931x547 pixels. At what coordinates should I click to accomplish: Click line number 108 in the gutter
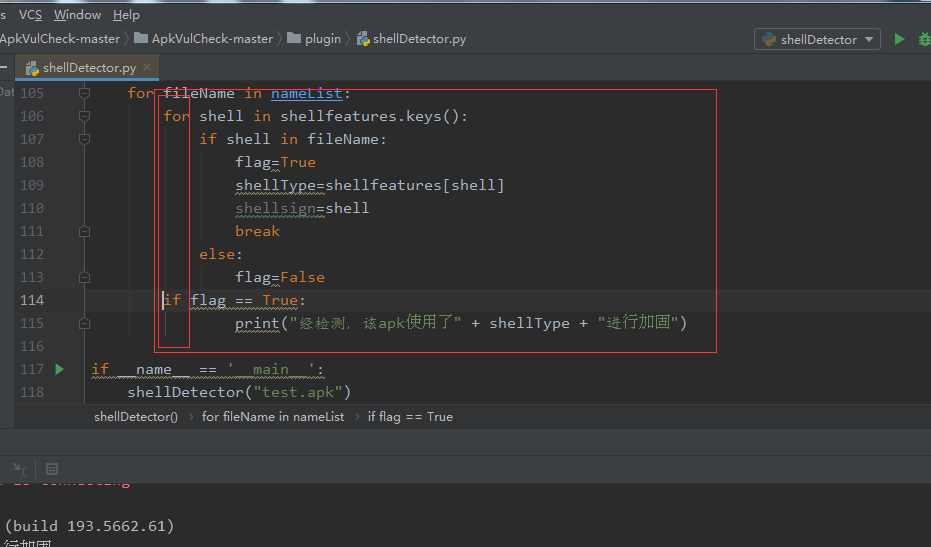coord(32,162)
